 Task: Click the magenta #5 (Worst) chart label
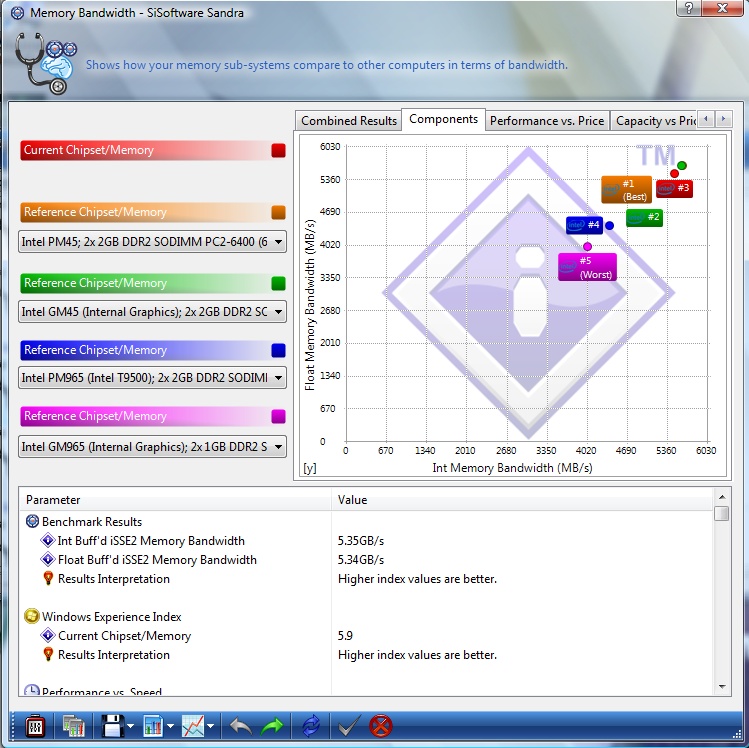(x=587, y=267)
